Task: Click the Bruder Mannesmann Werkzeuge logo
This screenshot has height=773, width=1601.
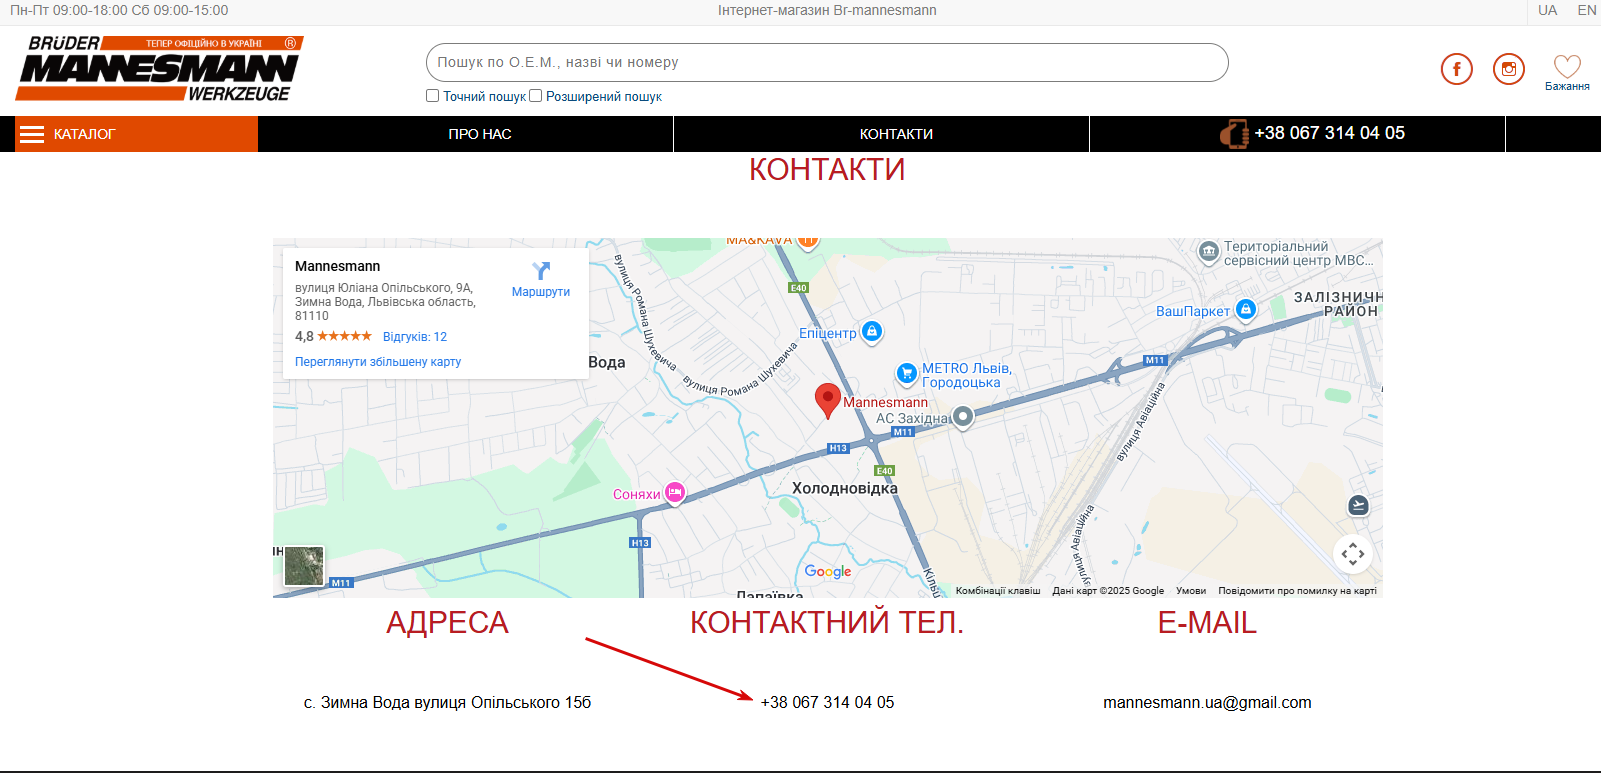Action: click(x=160, y=69)
